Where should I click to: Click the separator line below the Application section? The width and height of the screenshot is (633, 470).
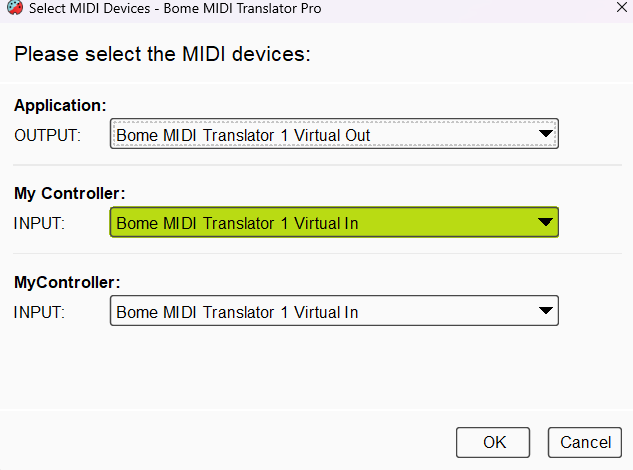(x=316, y=165)
